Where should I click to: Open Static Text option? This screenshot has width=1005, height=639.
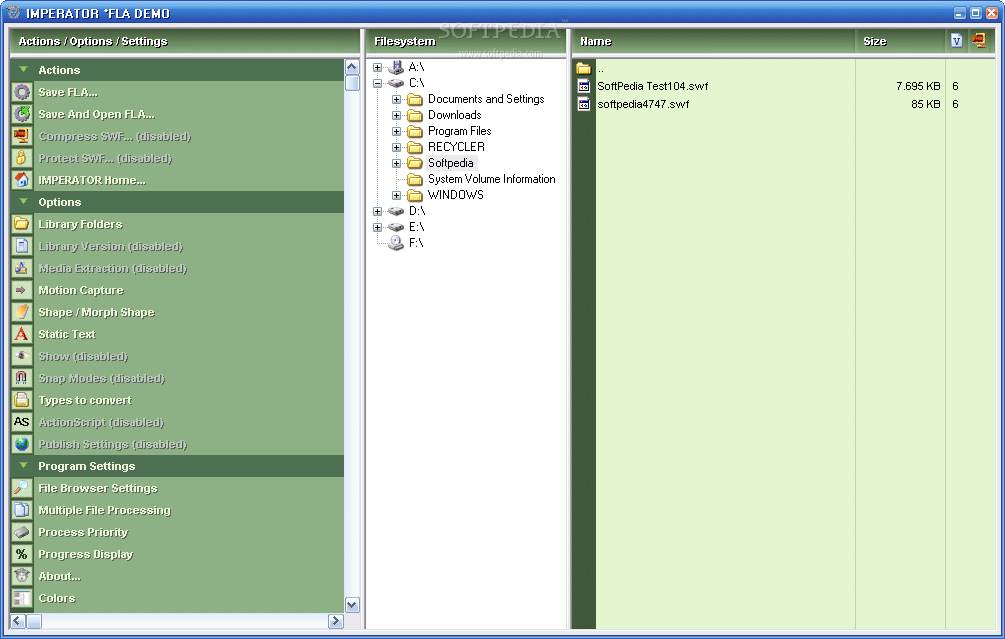tap(67, 334)
